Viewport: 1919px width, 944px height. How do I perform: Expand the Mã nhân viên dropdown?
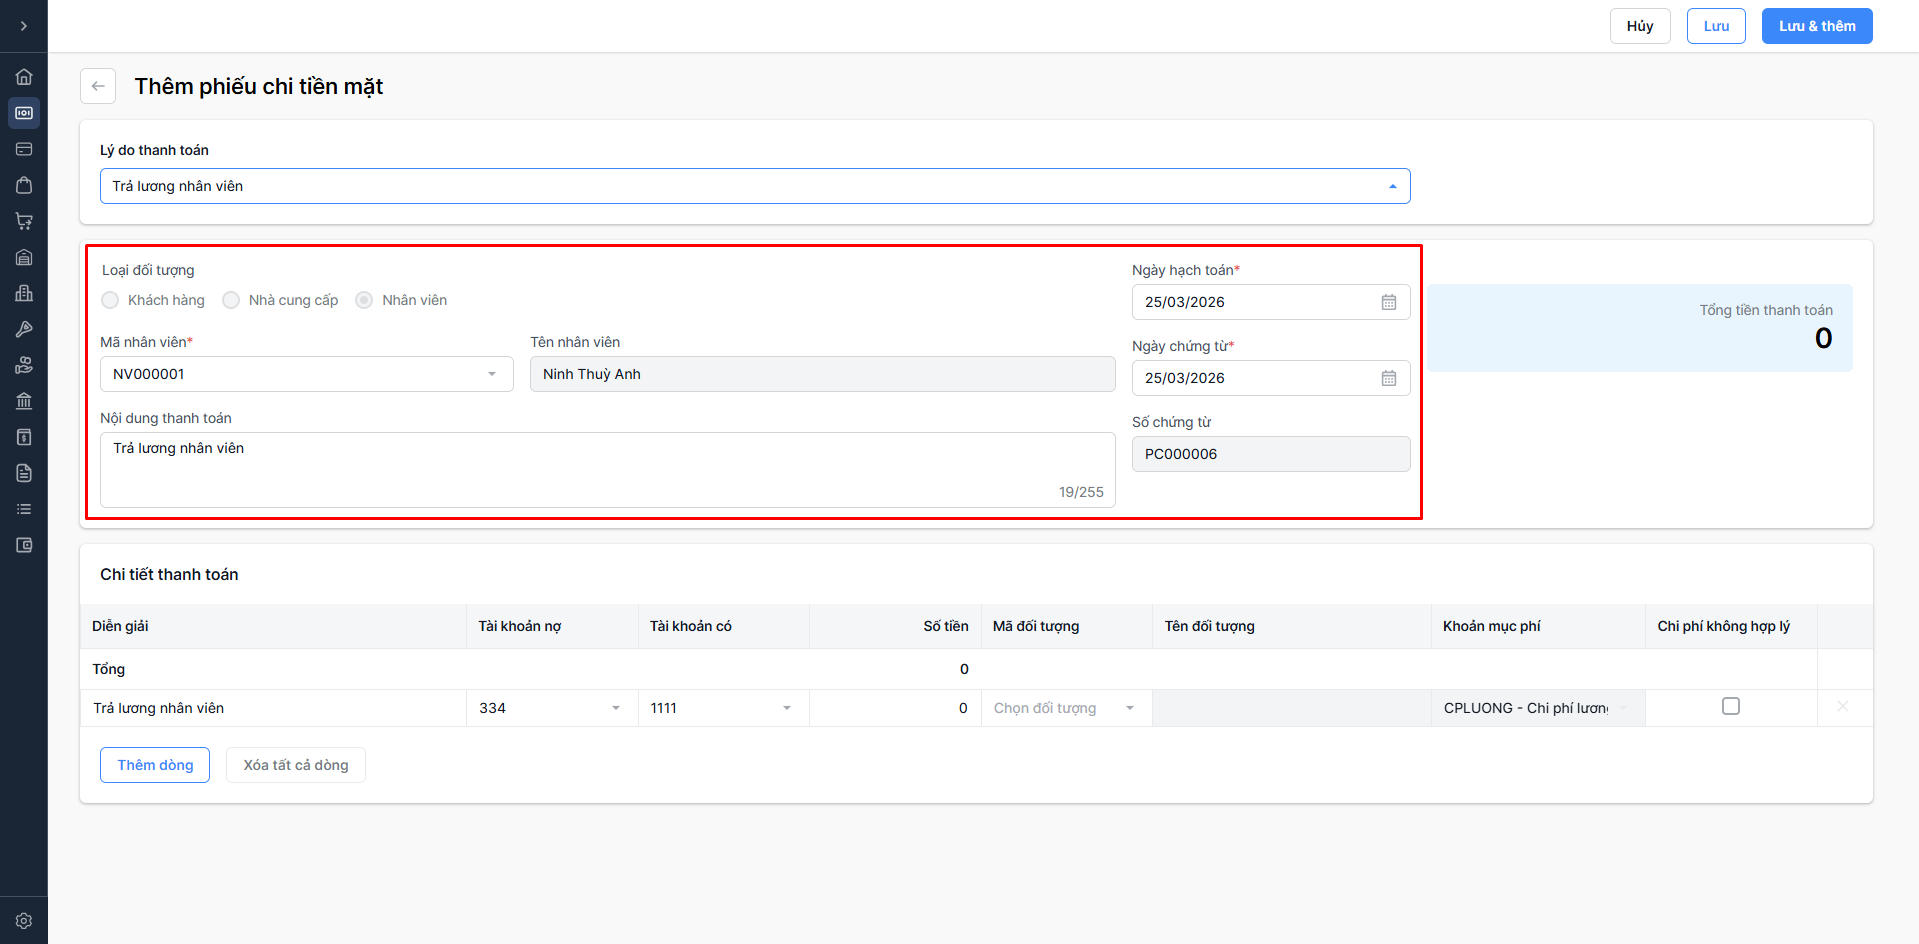(491, 374)
